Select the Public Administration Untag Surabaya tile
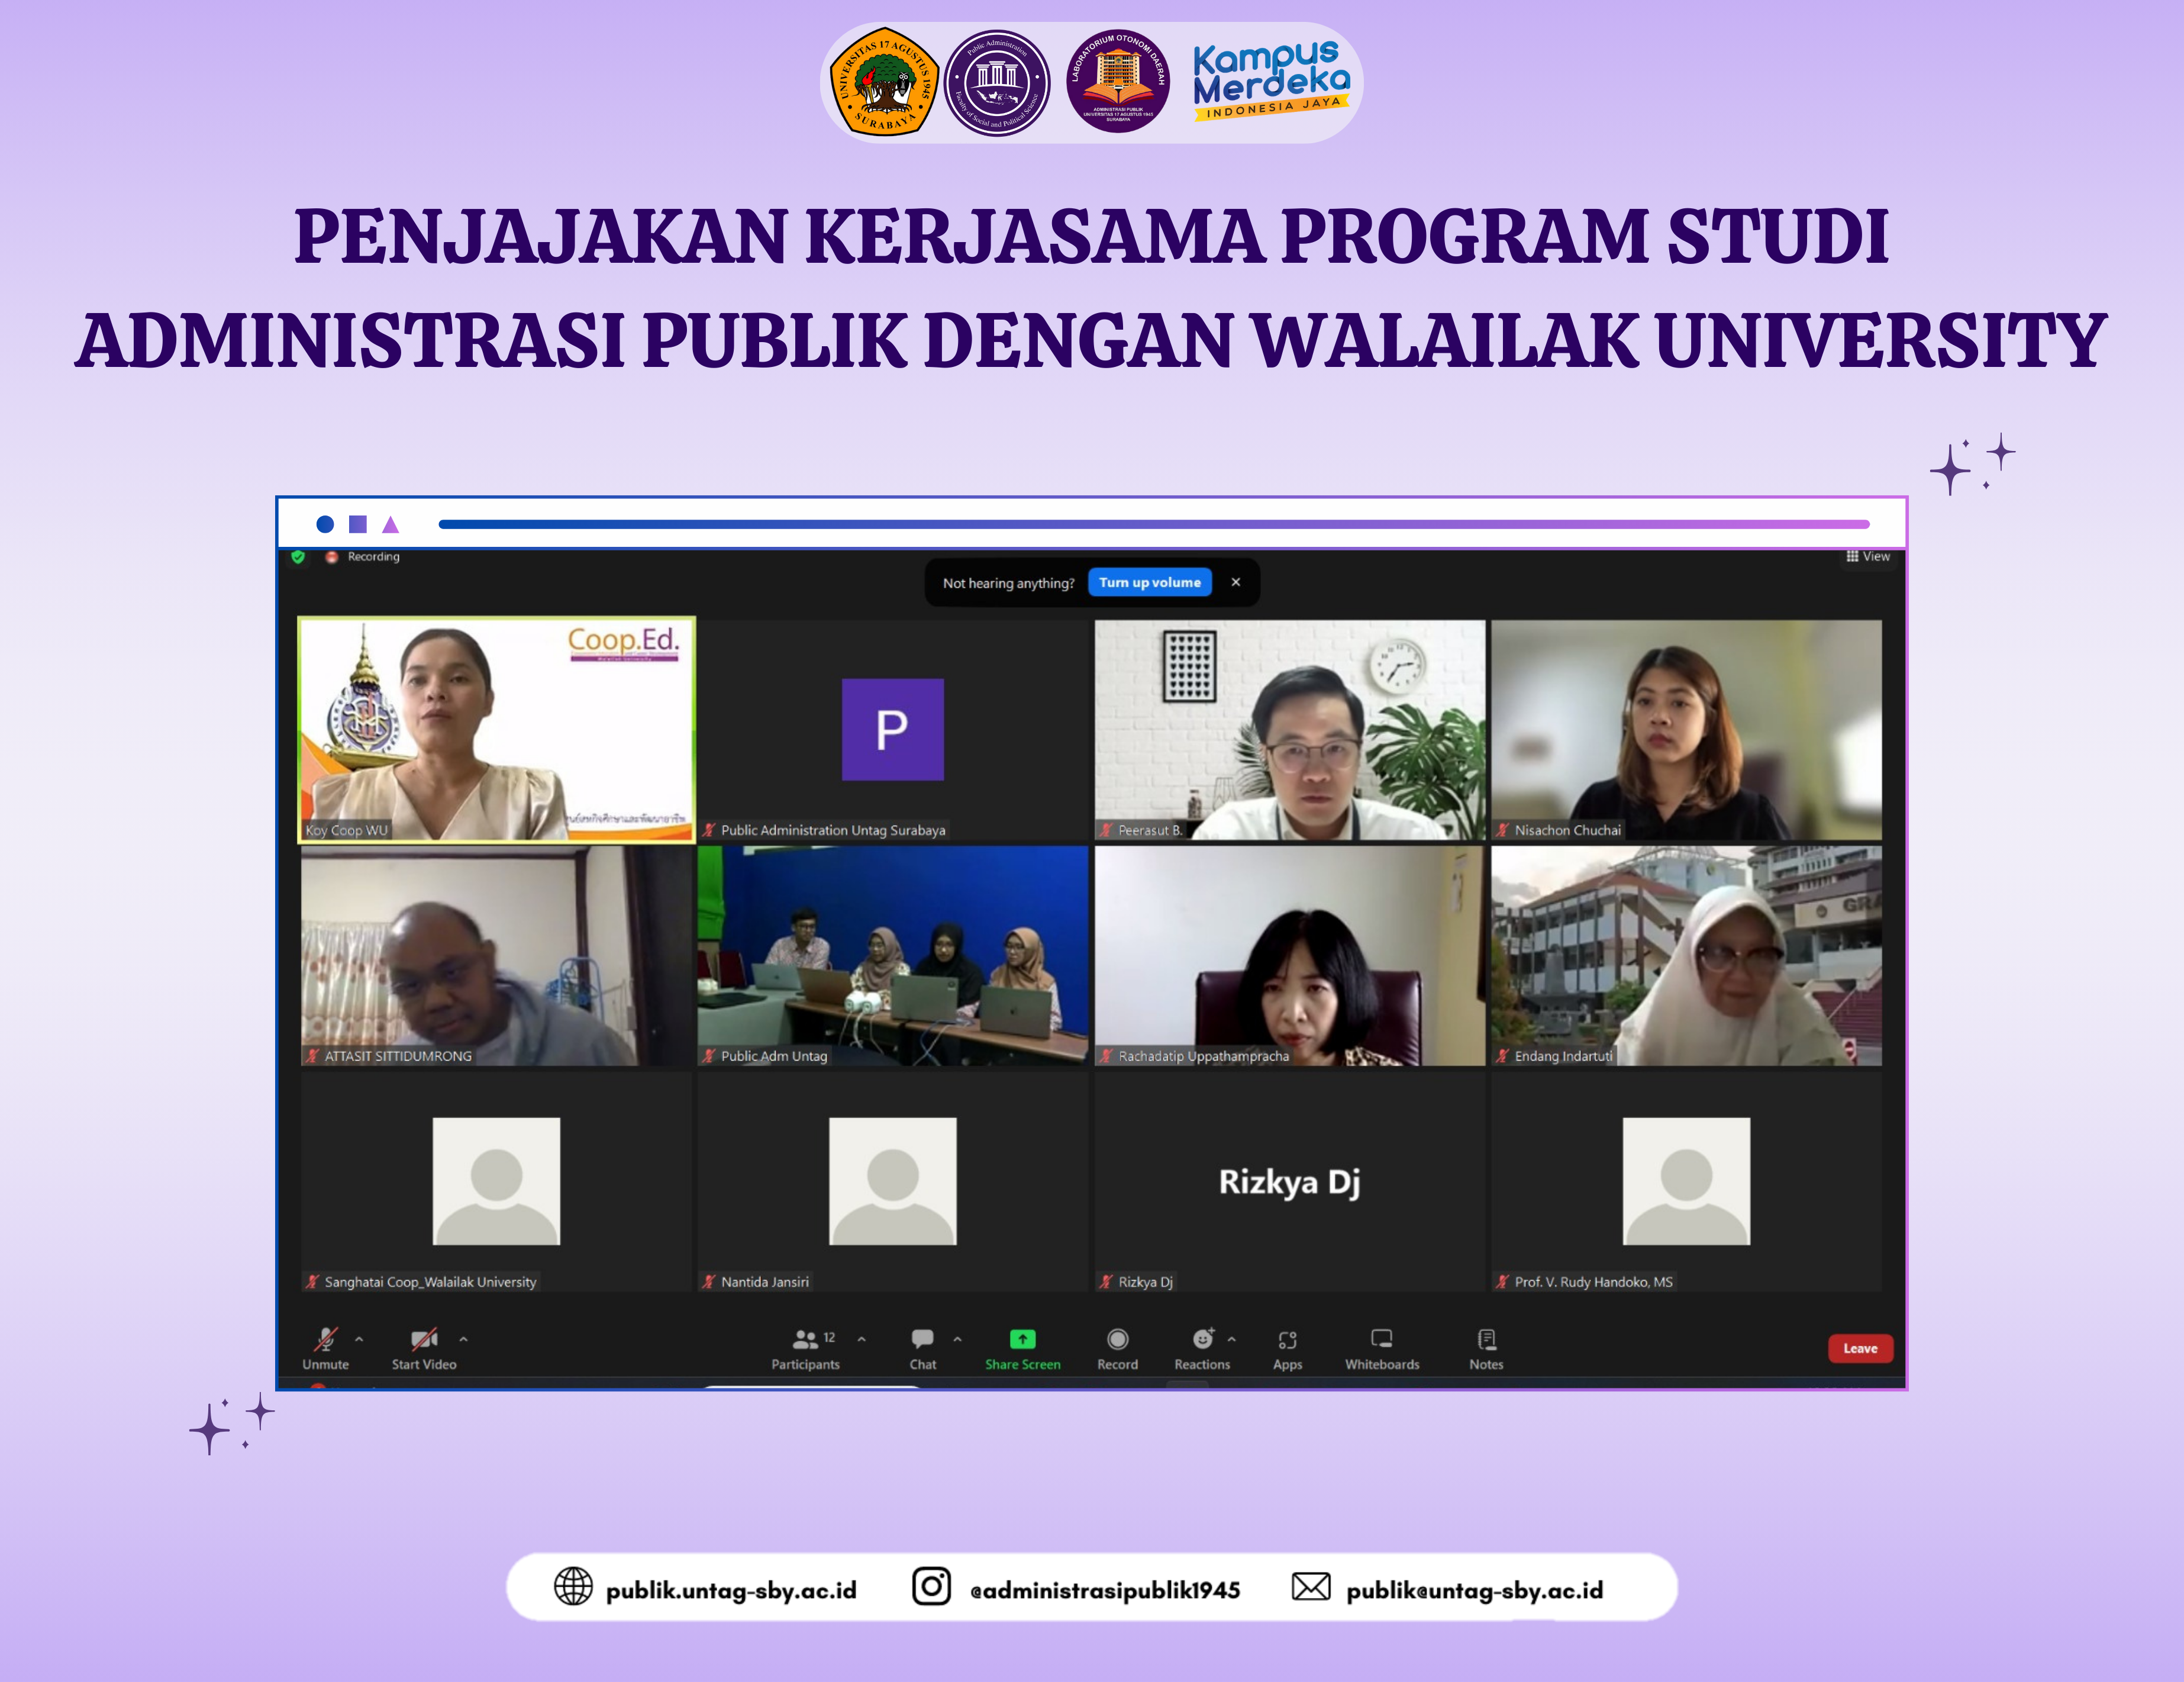This screenshot has width=2184, height=1682. click(x=892, y=729)
